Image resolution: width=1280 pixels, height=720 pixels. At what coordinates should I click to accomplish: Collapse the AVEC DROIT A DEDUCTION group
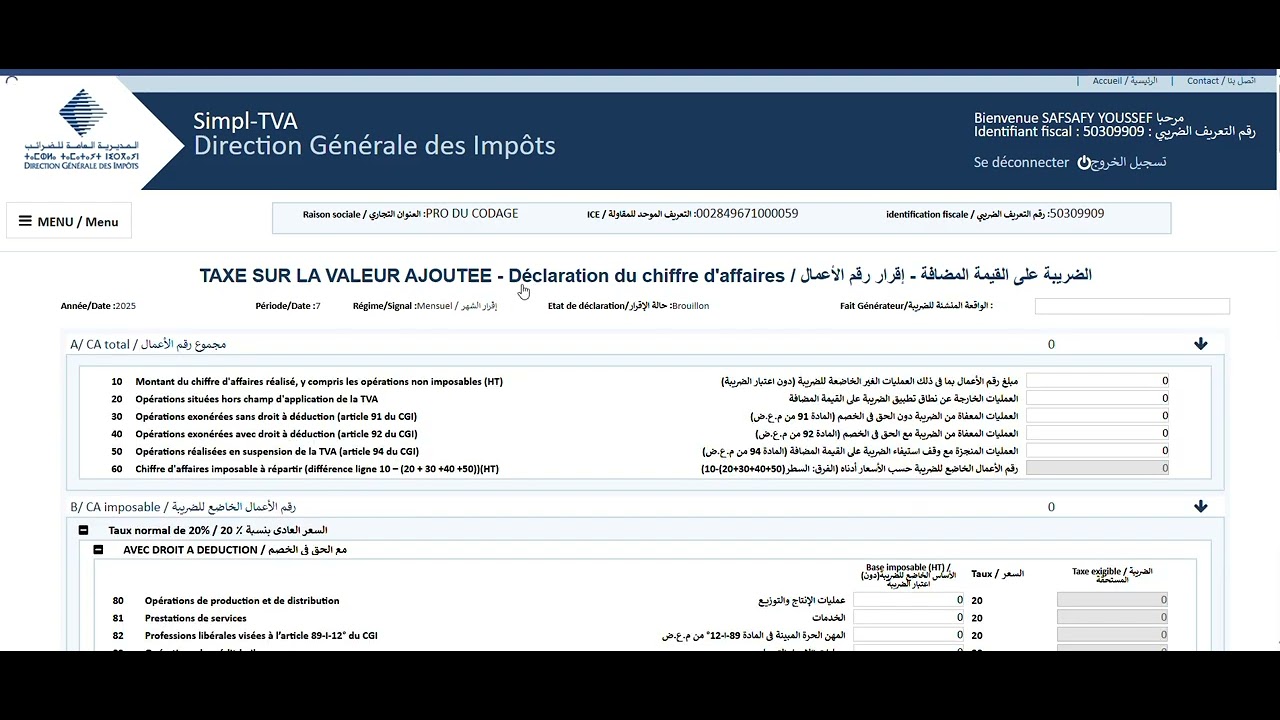(98, 550)
